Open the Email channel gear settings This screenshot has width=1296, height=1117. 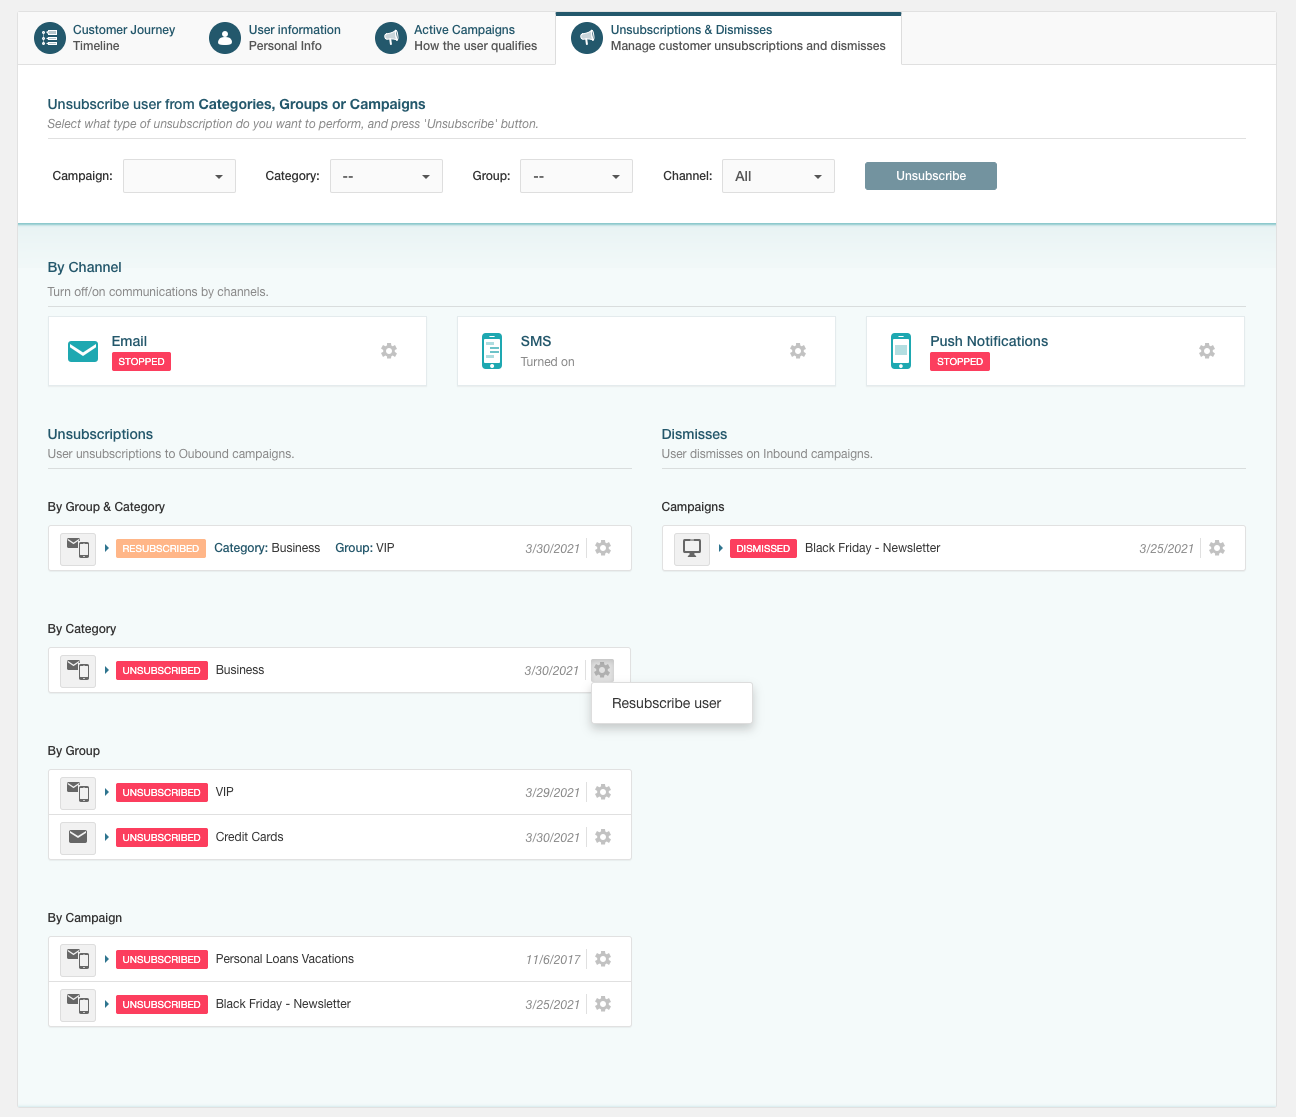(389, 351)
